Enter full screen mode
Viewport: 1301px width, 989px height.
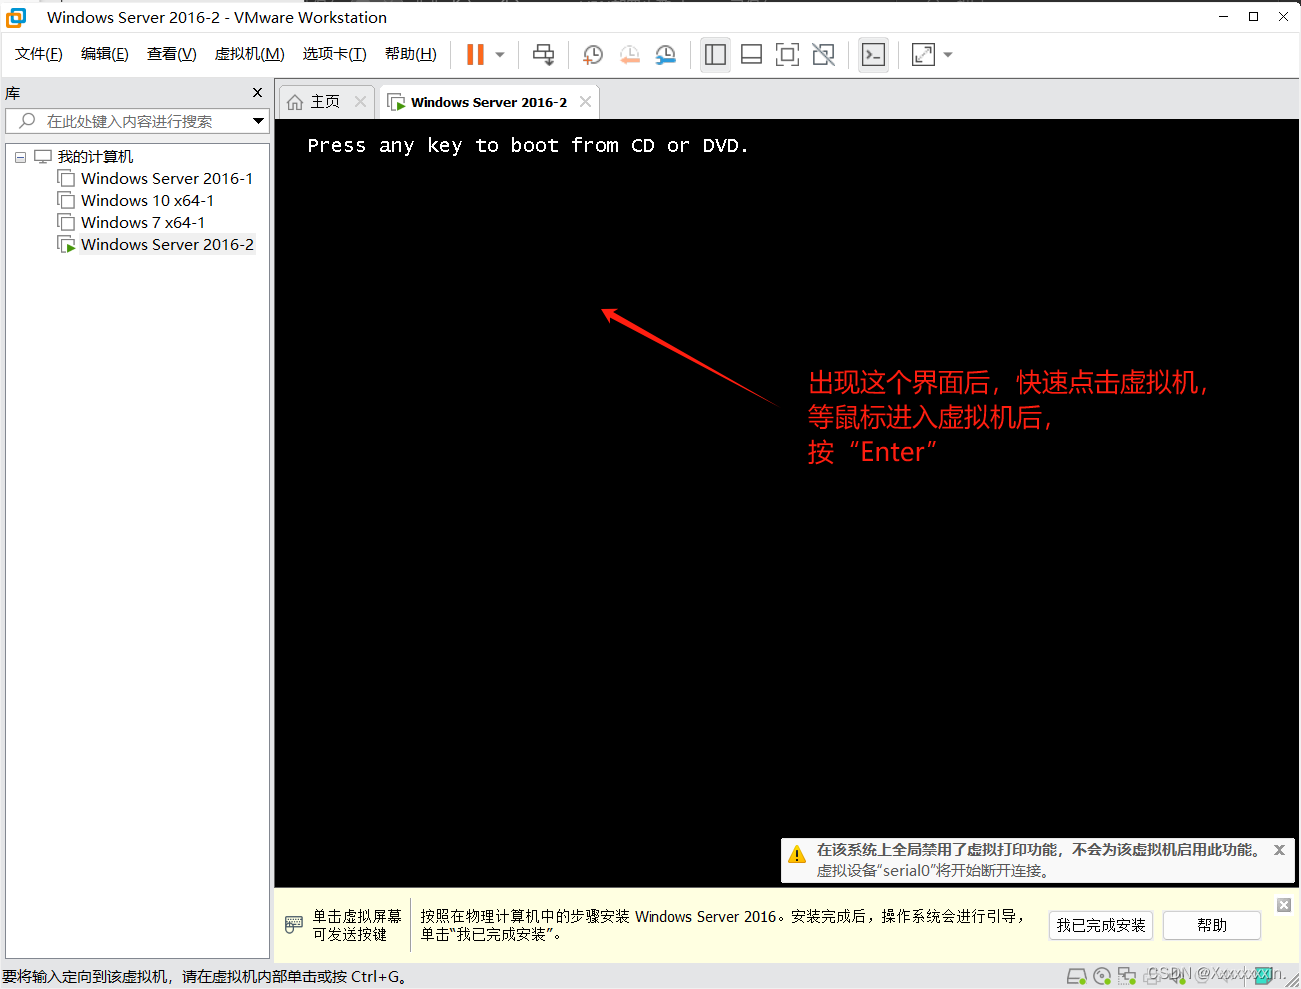point(787,55)
